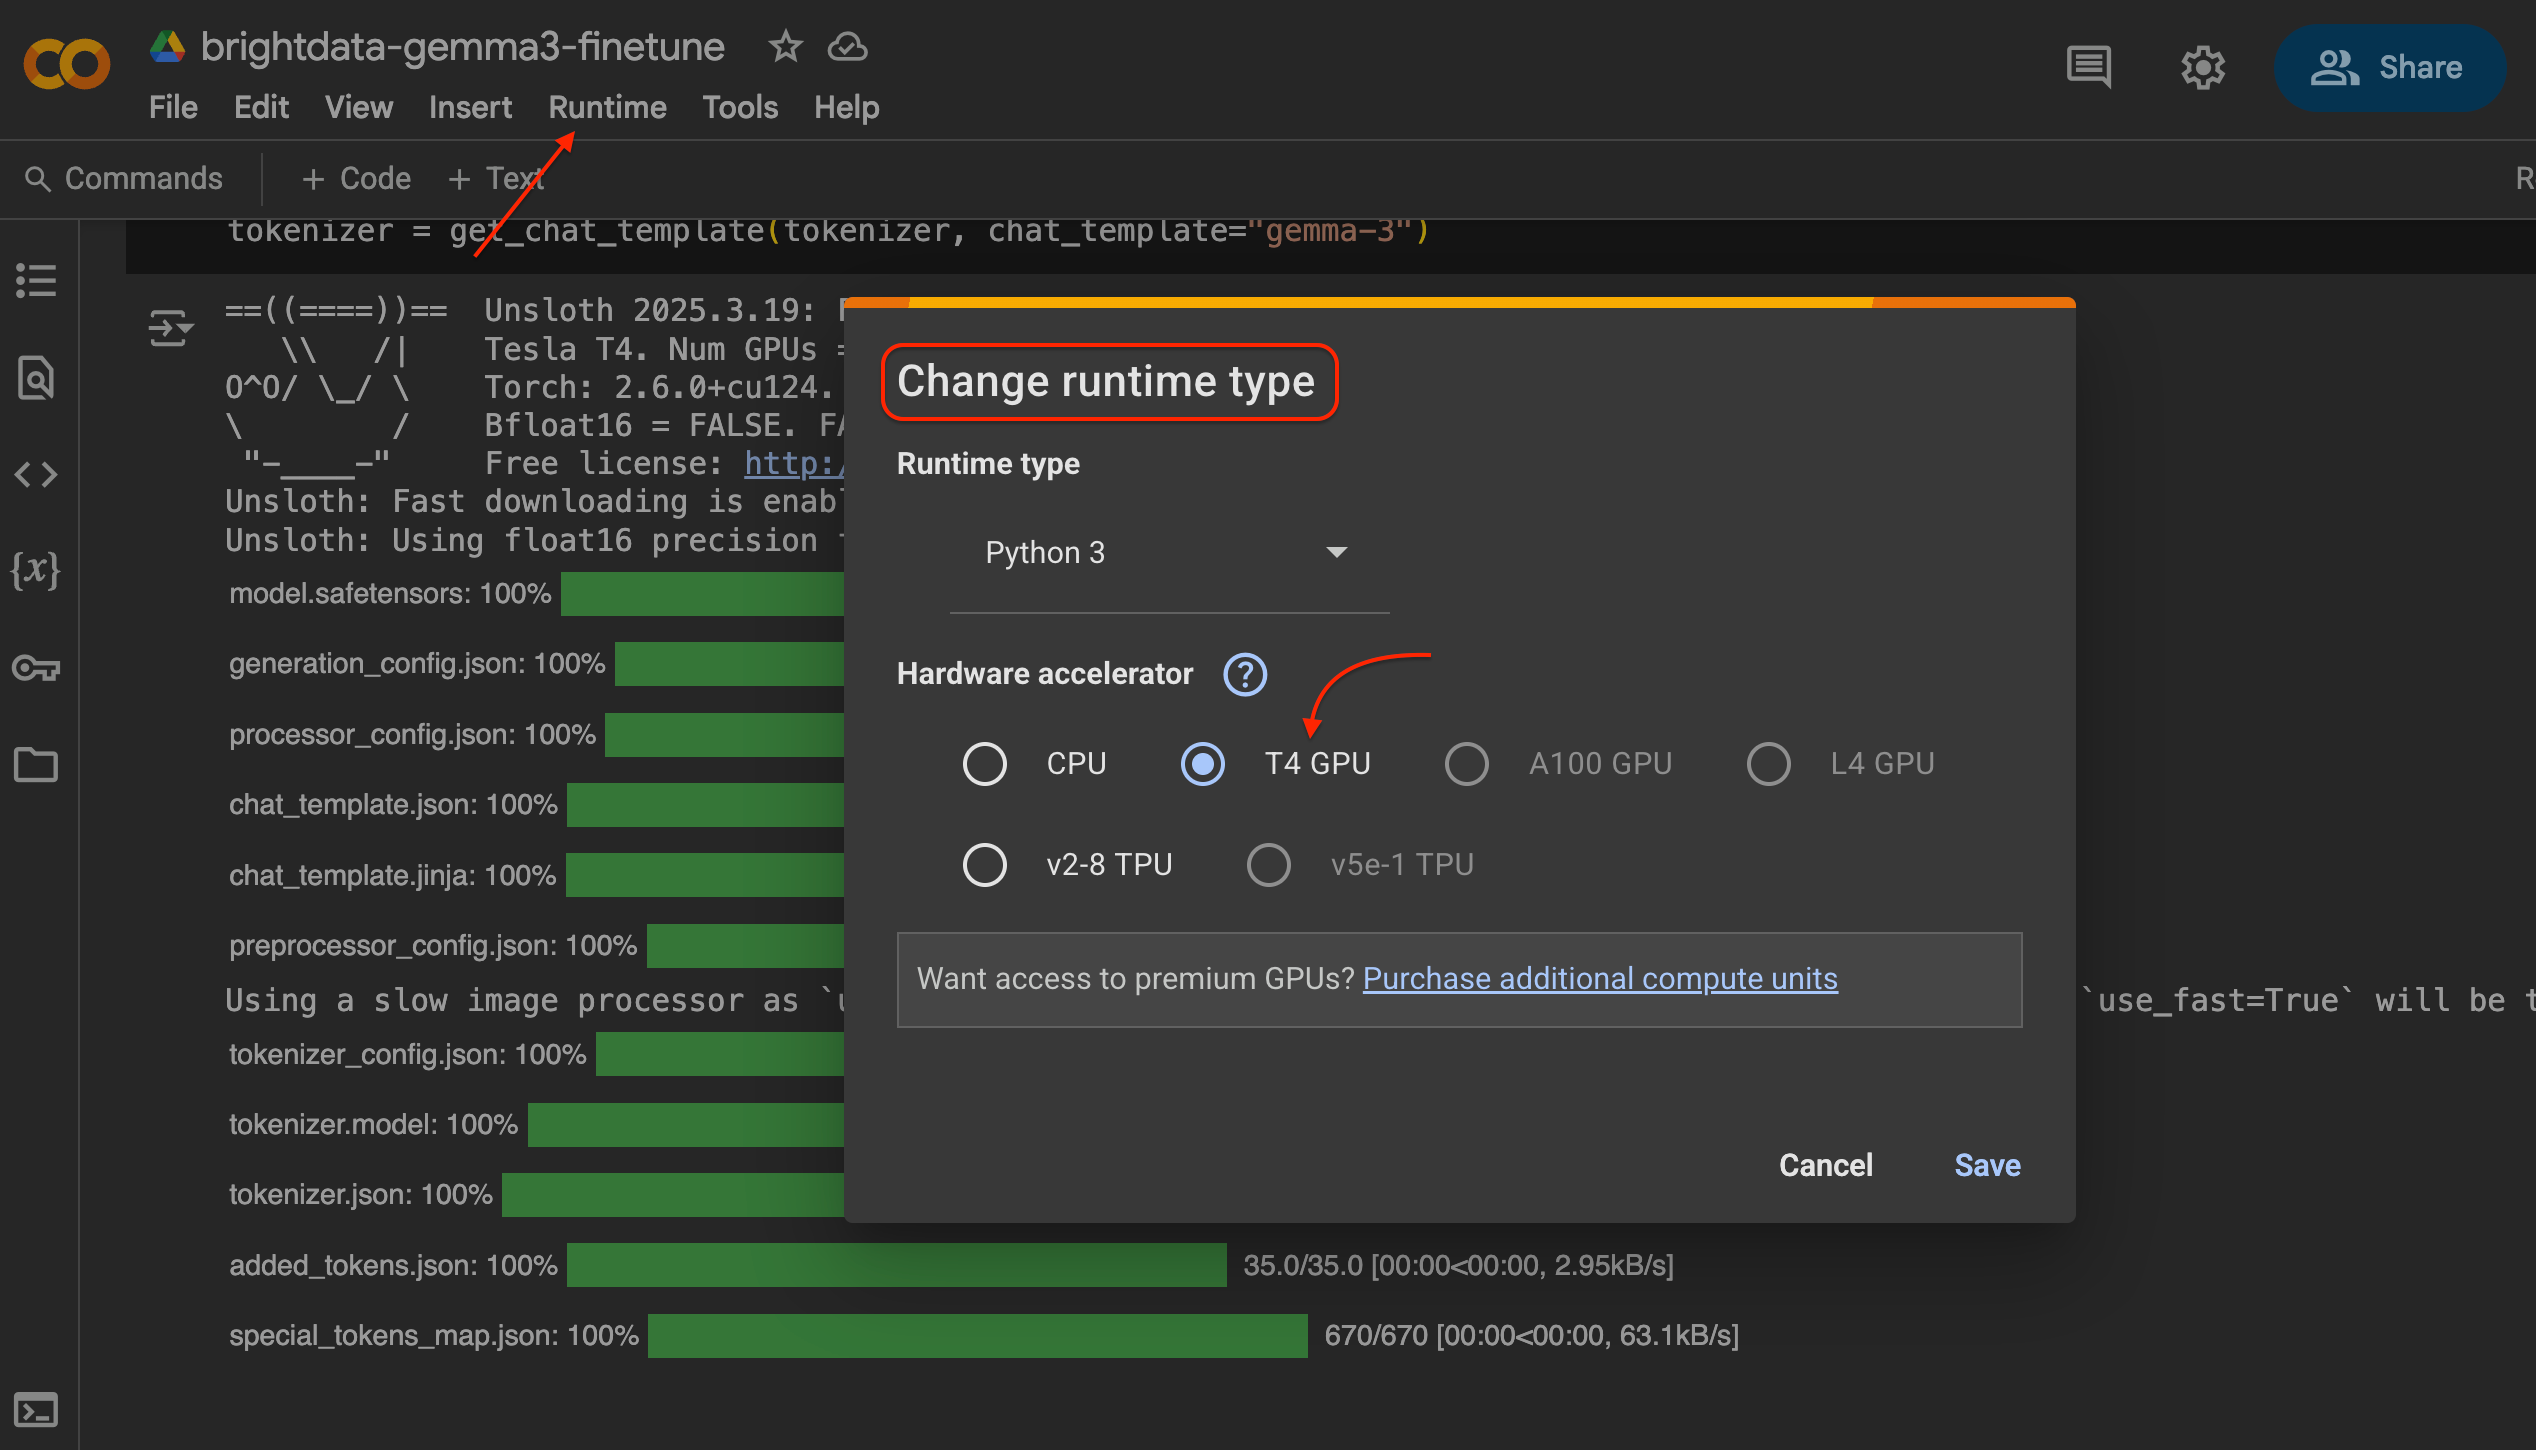Screen dimensions: 2536x1450
Task: Click the tokenizer.model: 100% label
Action: (373, 1125)
